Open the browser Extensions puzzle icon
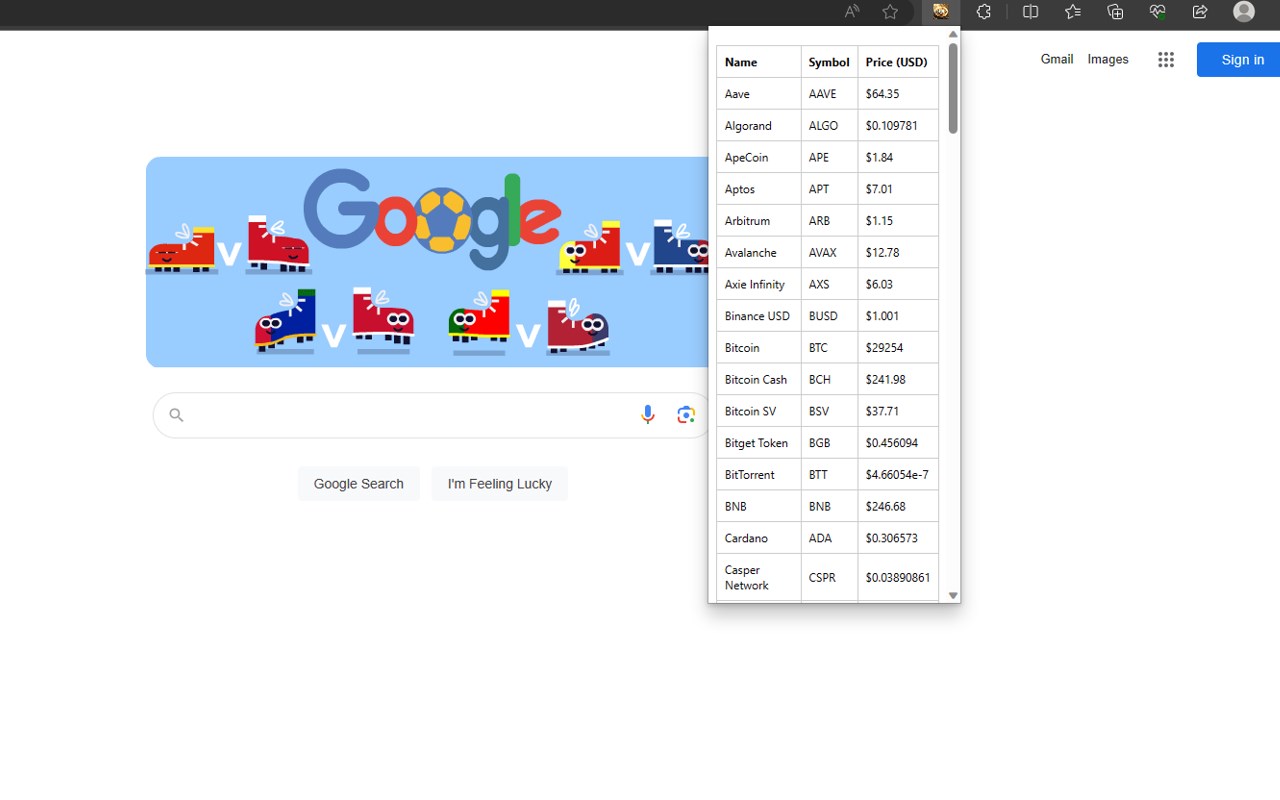 pyautogui.click(x=984, y=12)
